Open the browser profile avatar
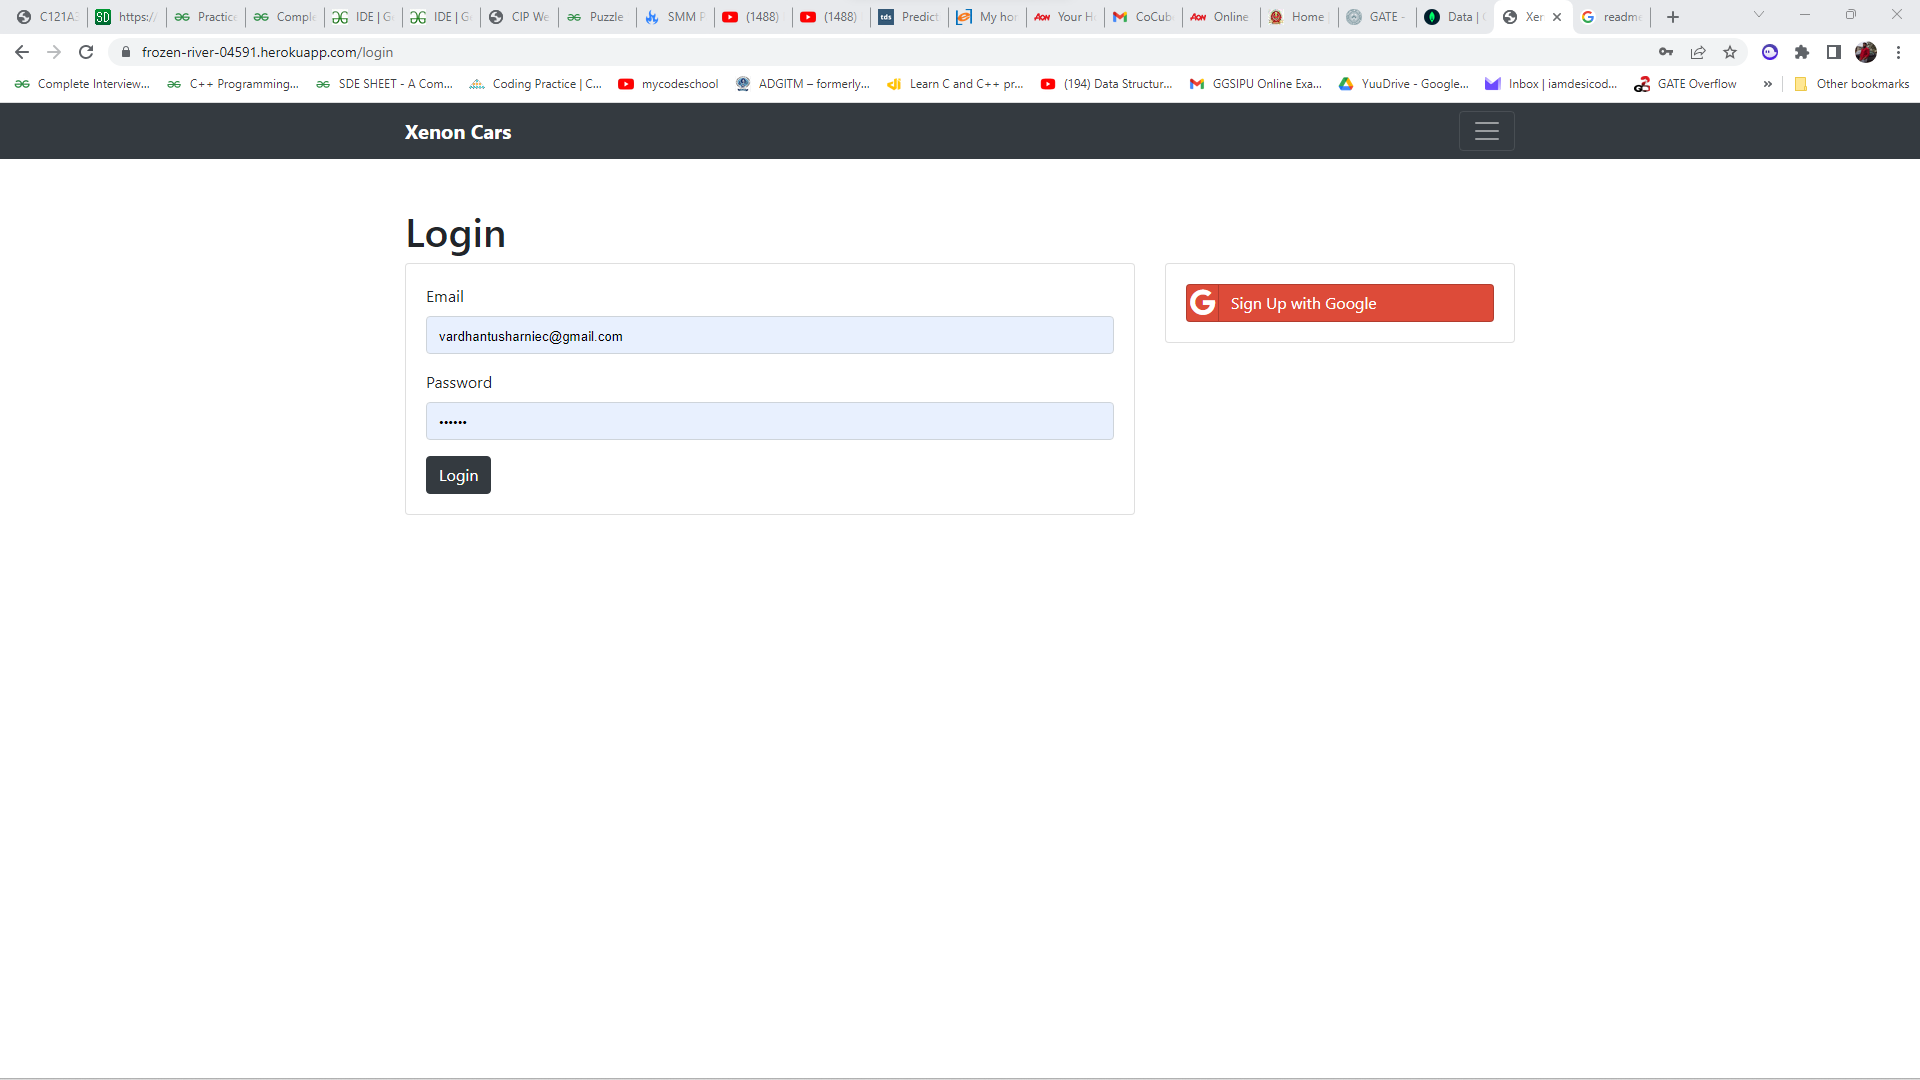The image size is (1920, 1080). [1866, 52]
